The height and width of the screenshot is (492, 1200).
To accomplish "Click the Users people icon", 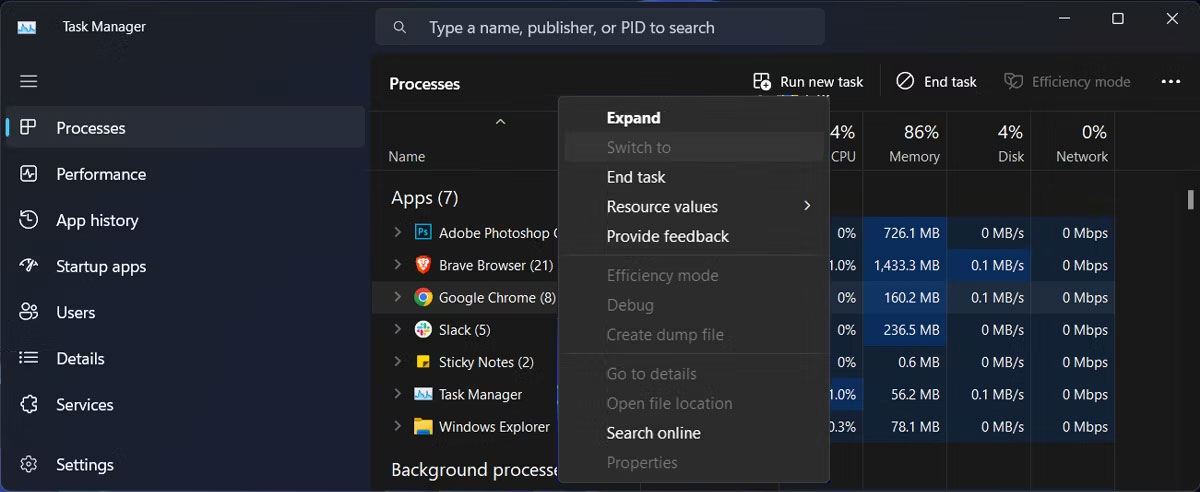I will [28, 312].
